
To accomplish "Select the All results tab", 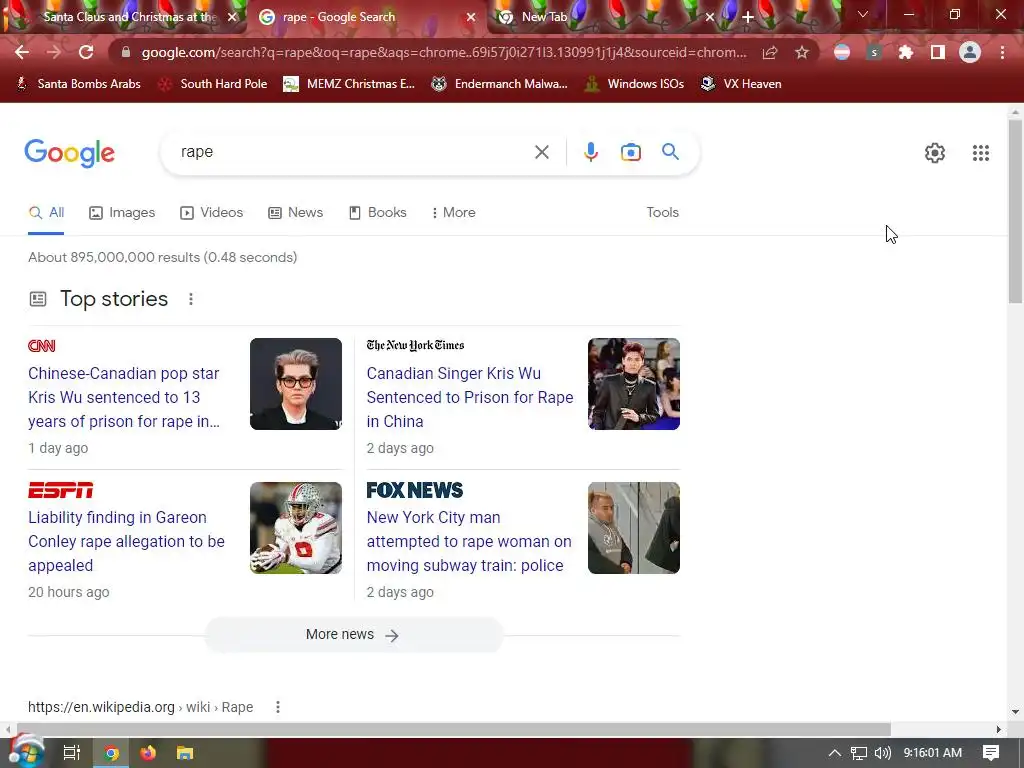I will (46, 212).
